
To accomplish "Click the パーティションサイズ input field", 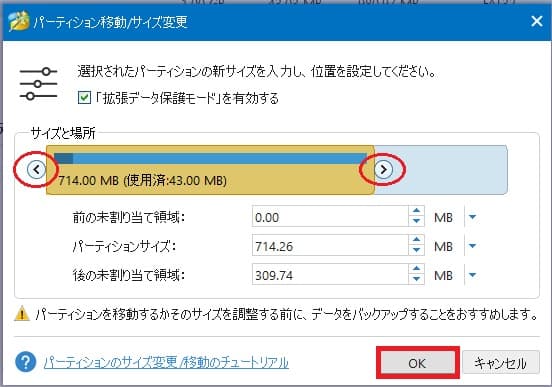I will 330,246.
